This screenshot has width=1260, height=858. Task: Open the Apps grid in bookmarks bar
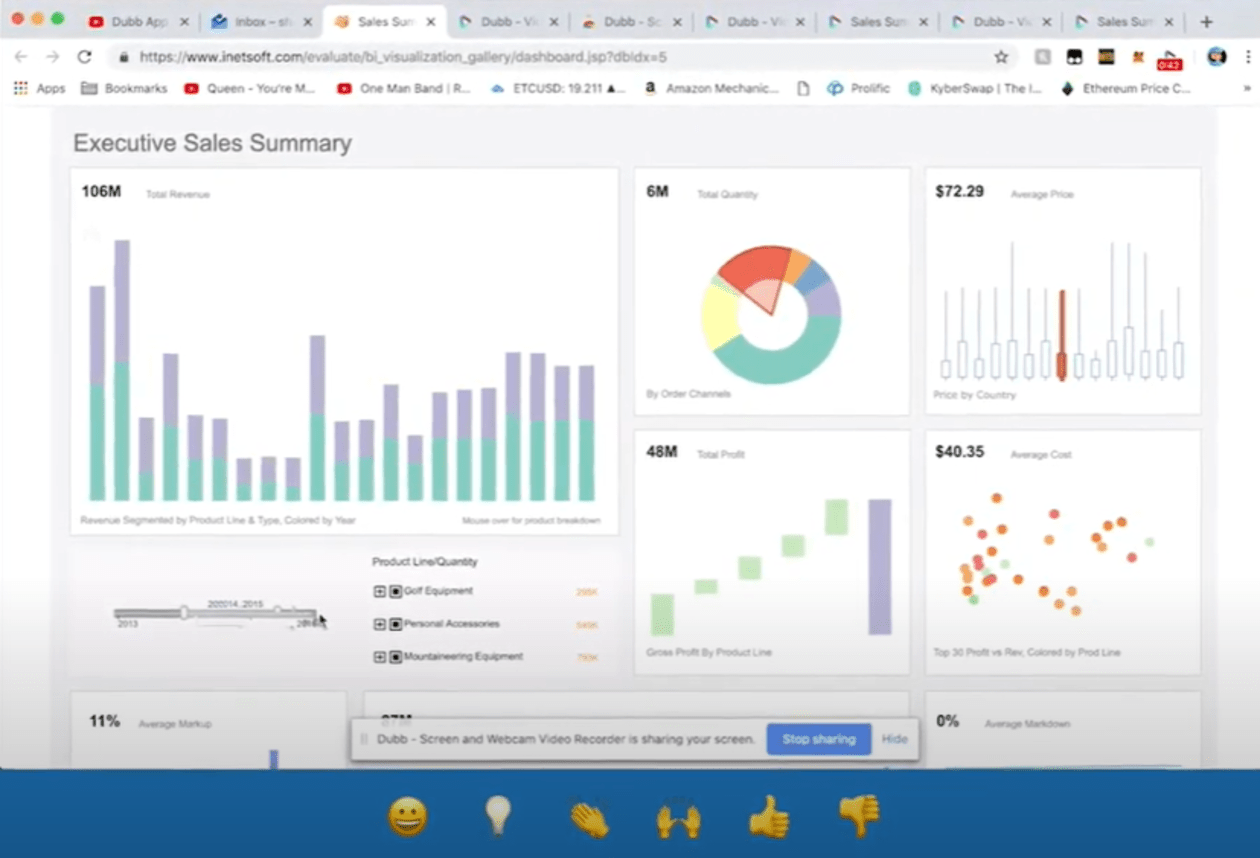click(x=39, y=88)
